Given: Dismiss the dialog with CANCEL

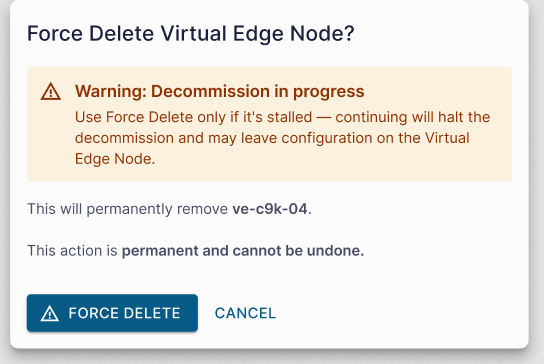Looking at the screenshot, I should tap(245, 313).
